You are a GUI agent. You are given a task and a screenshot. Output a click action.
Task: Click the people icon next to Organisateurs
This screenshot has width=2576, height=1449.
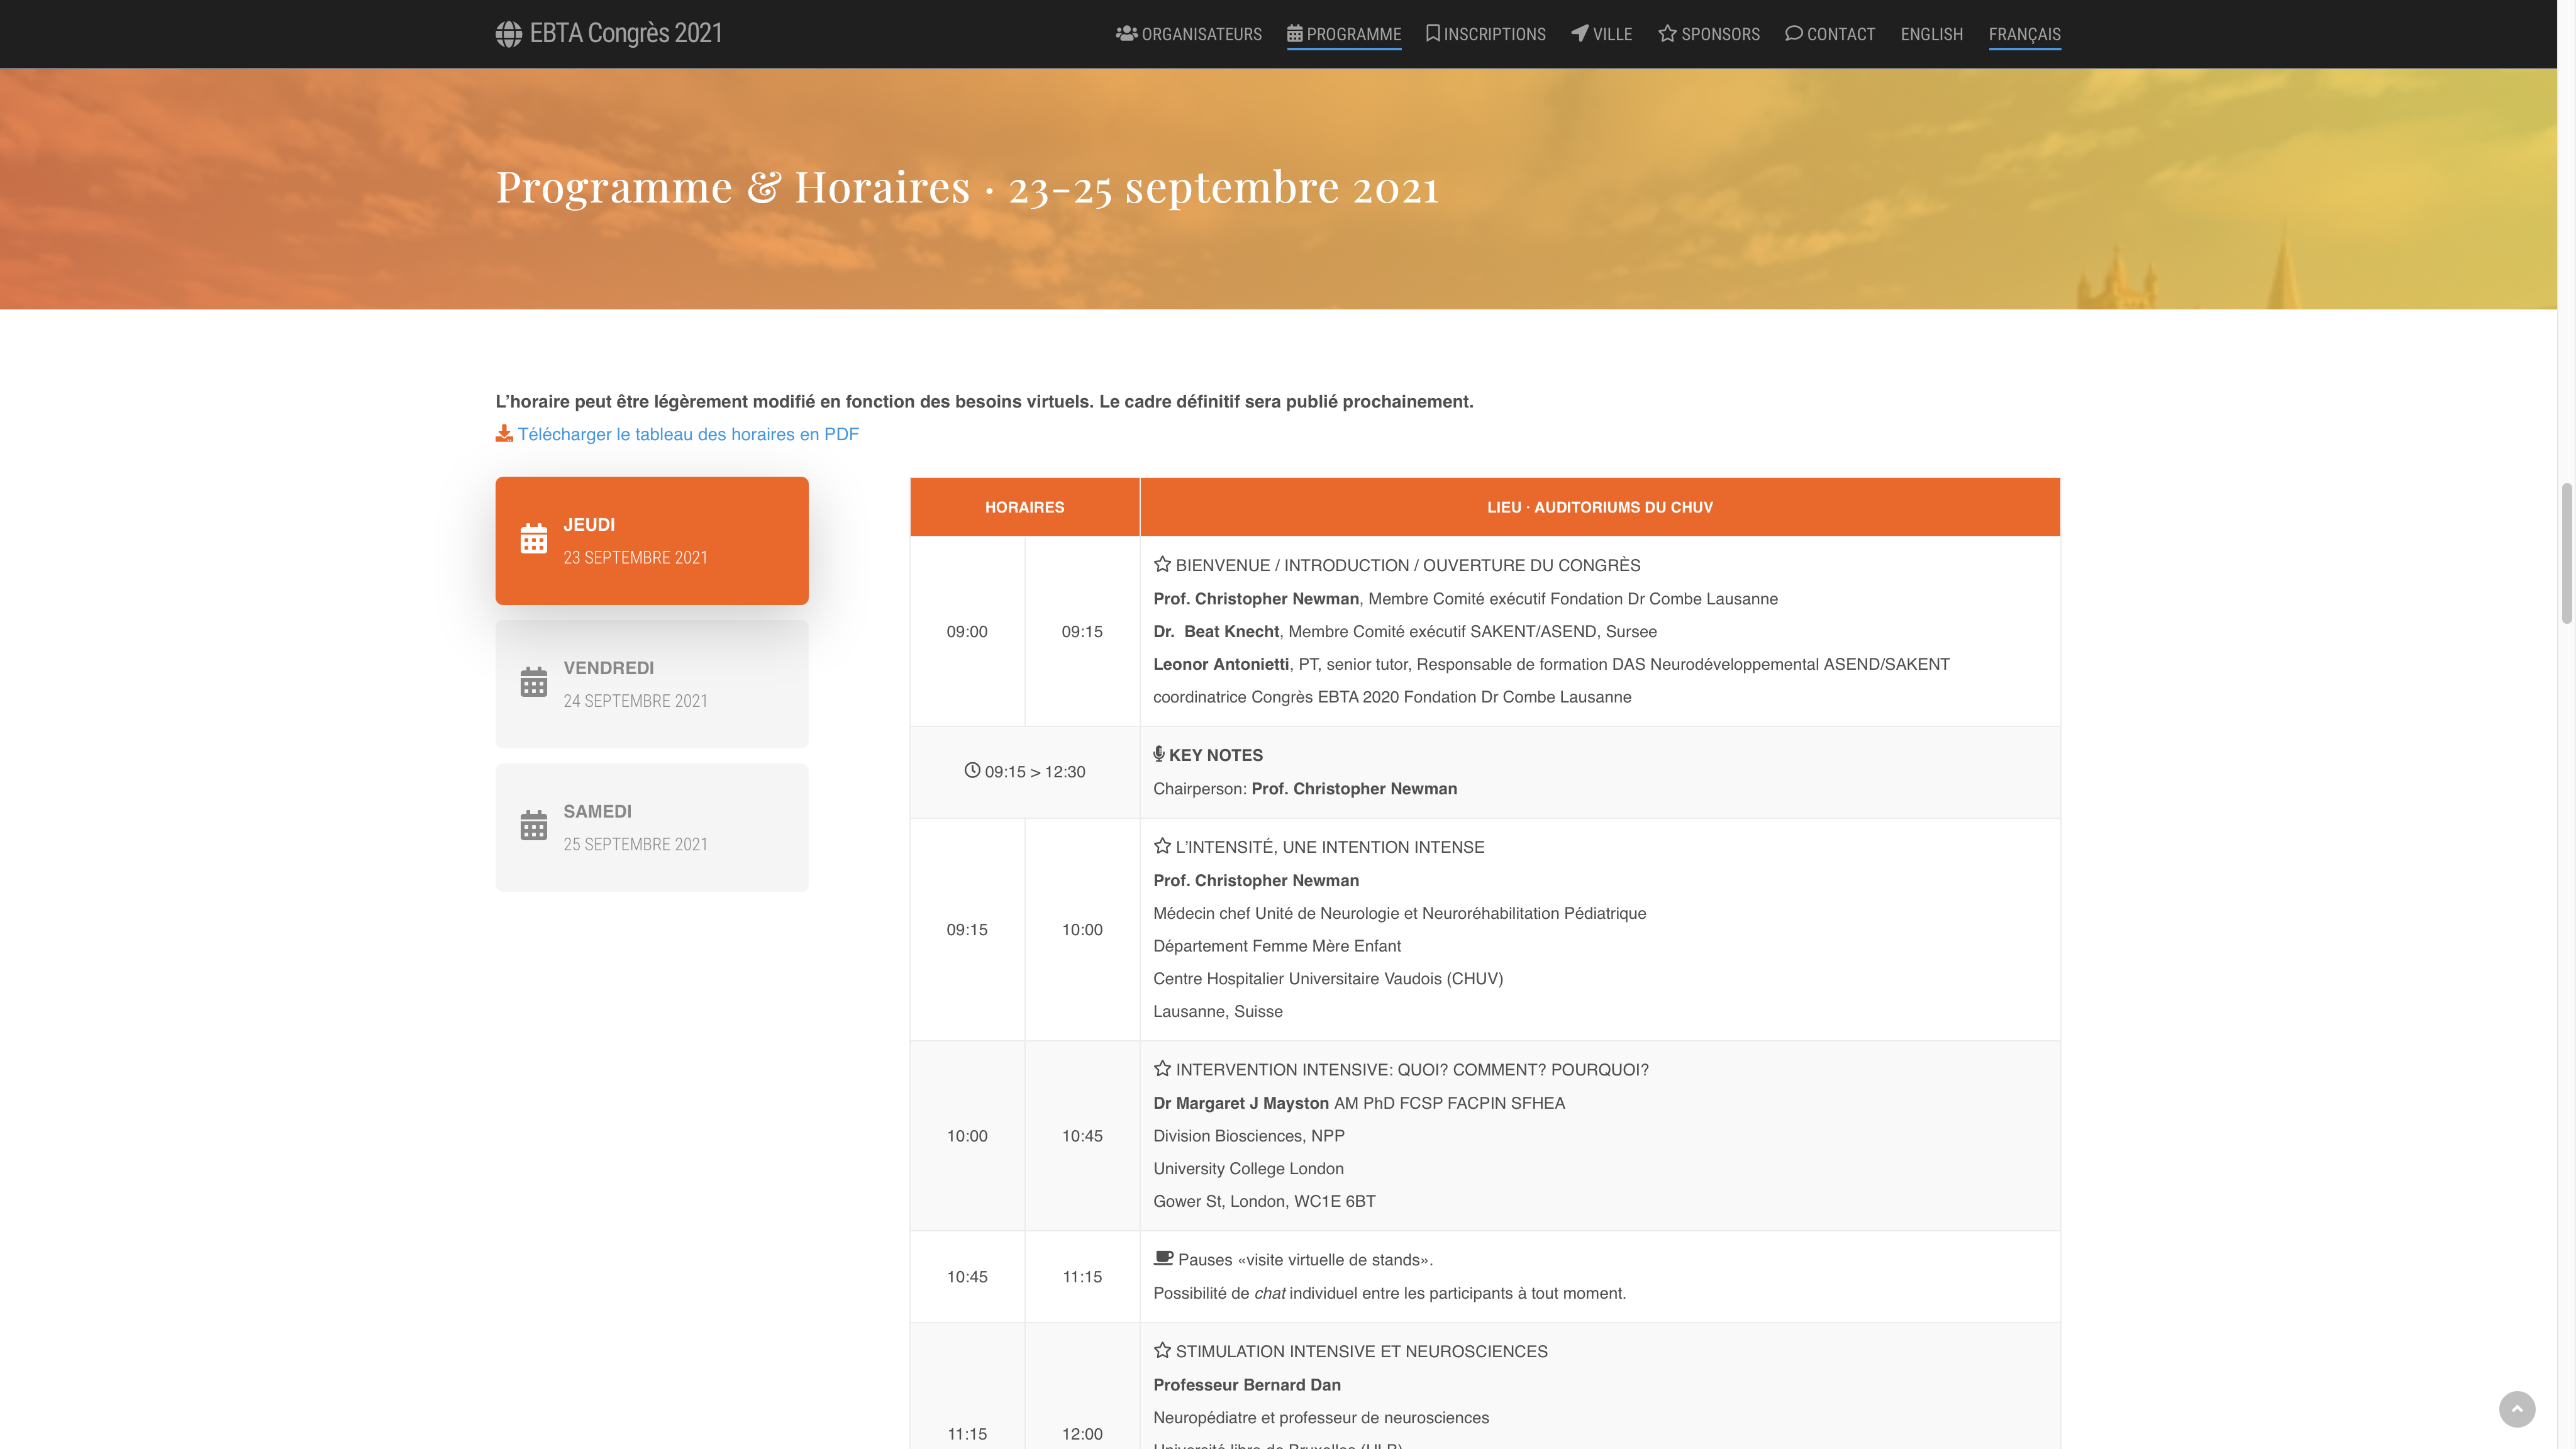point(1126,34)
